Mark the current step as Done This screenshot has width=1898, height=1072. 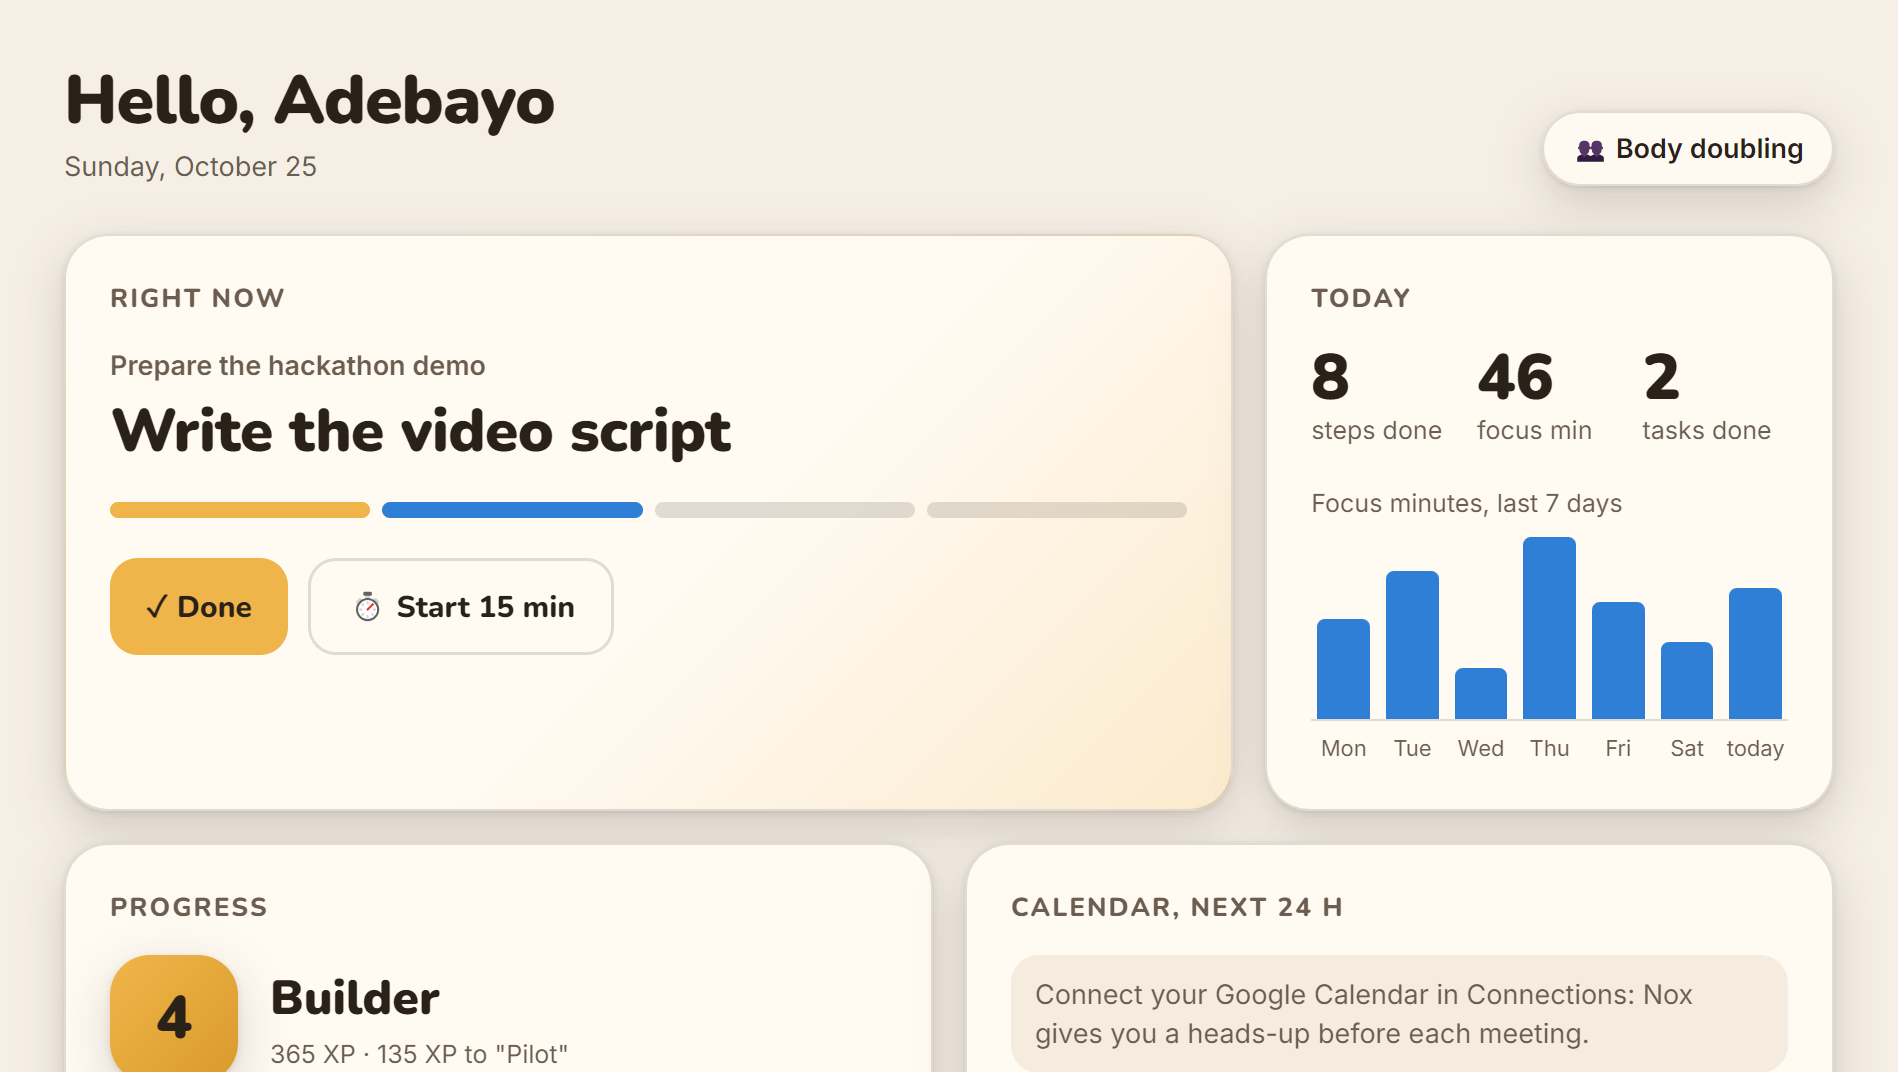[x=199, y=606]
